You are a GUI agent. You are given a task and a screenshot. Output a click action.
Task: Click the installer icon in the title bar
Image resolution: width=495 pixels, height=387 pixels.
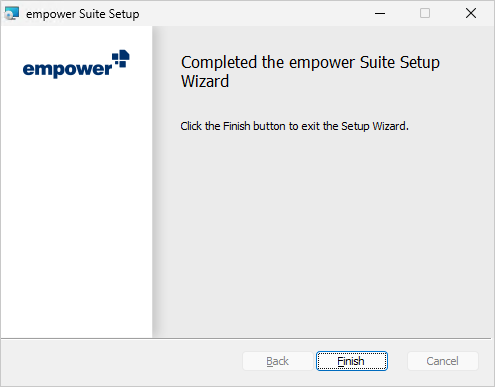click(12, 14)
